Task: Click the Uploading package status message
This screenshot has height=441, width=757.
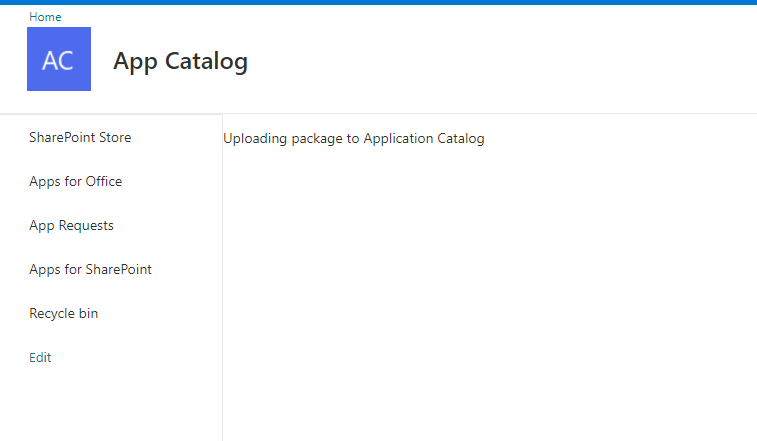Action: pyautogui.click(x=353, y=138)
